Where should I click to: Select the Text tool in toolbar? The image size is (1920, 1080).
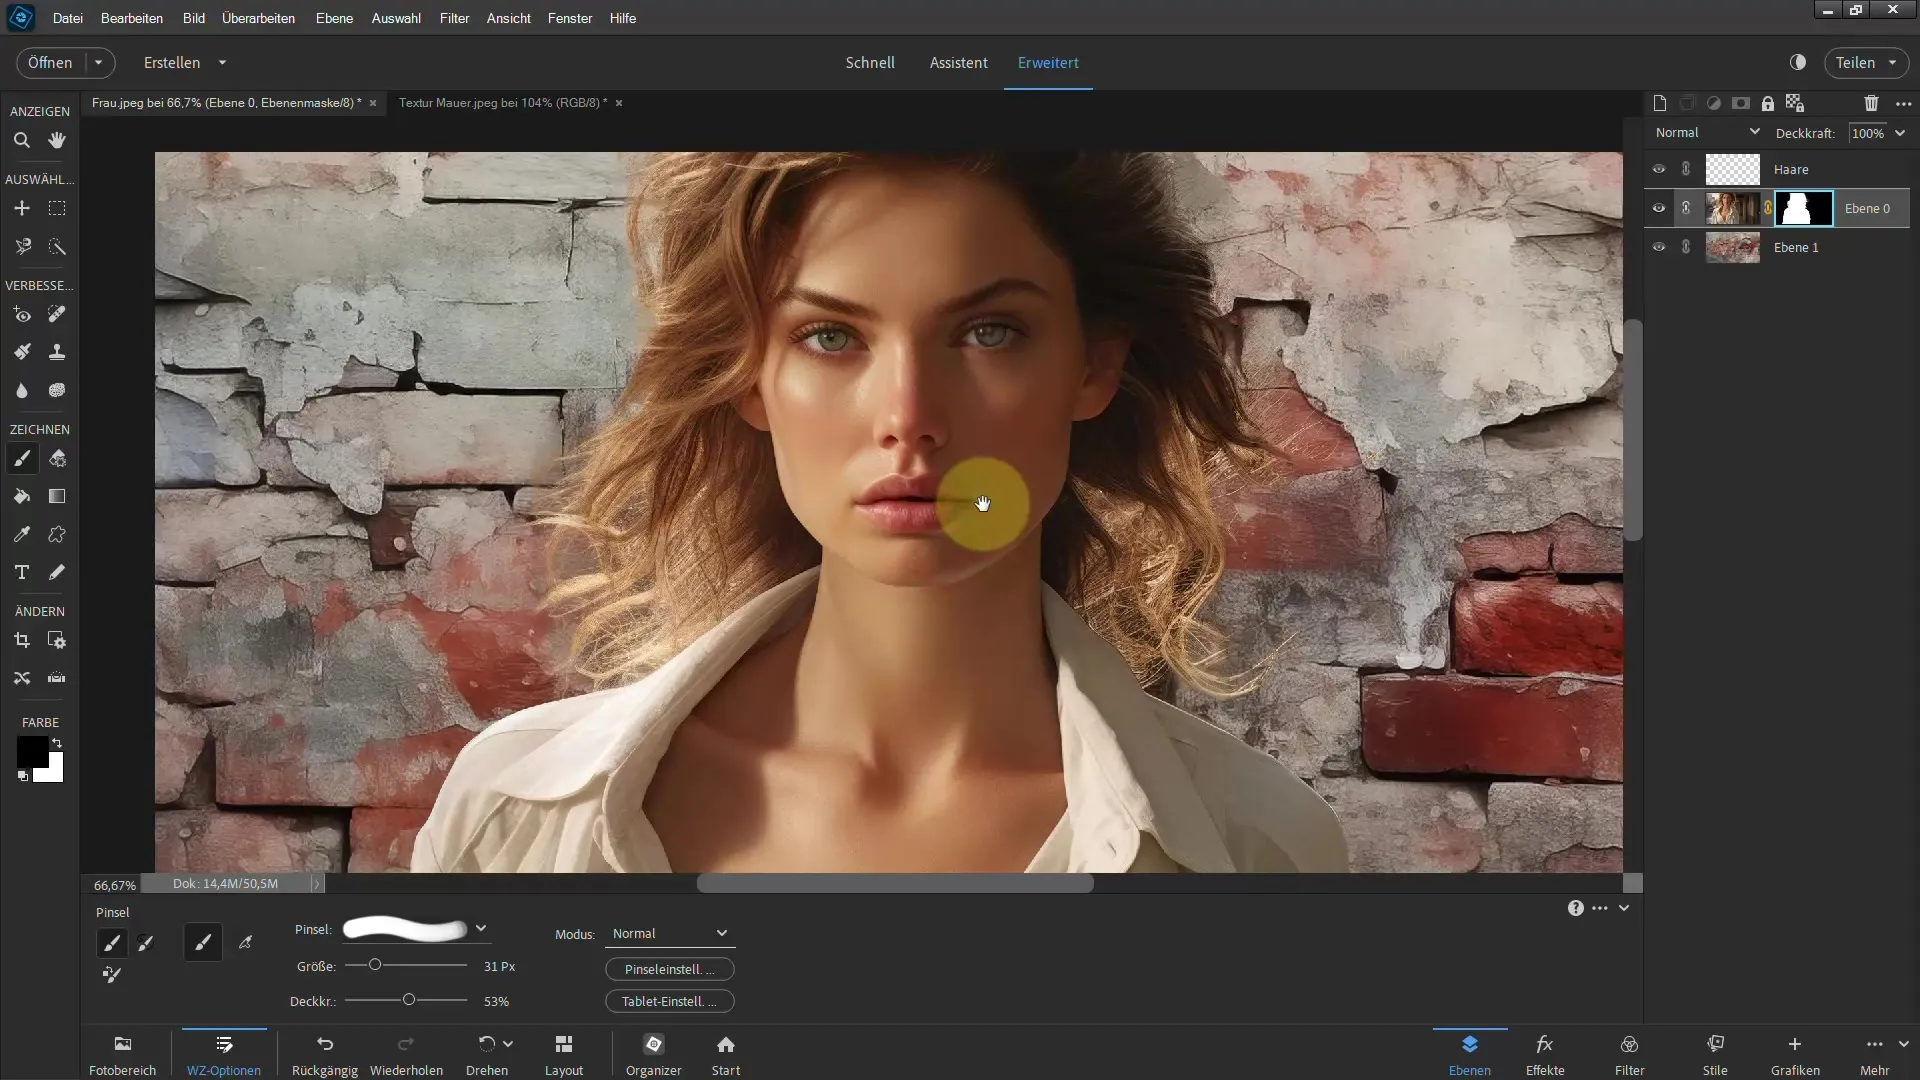[21, 572]
